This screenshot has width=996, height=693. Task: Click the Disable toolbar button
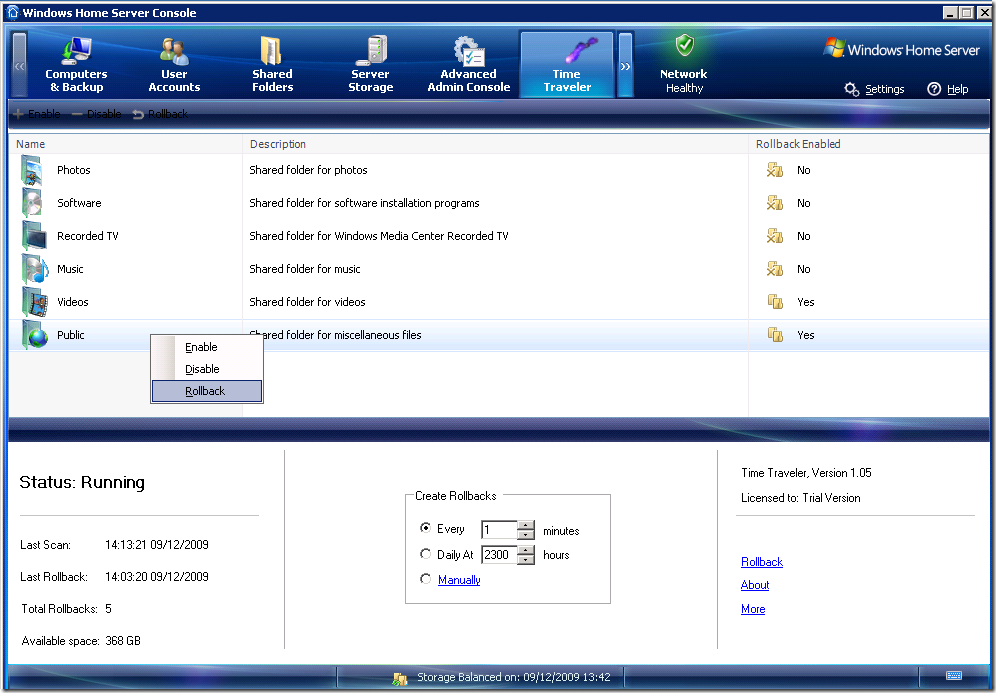pyautogui.click(x=96, y=114)
